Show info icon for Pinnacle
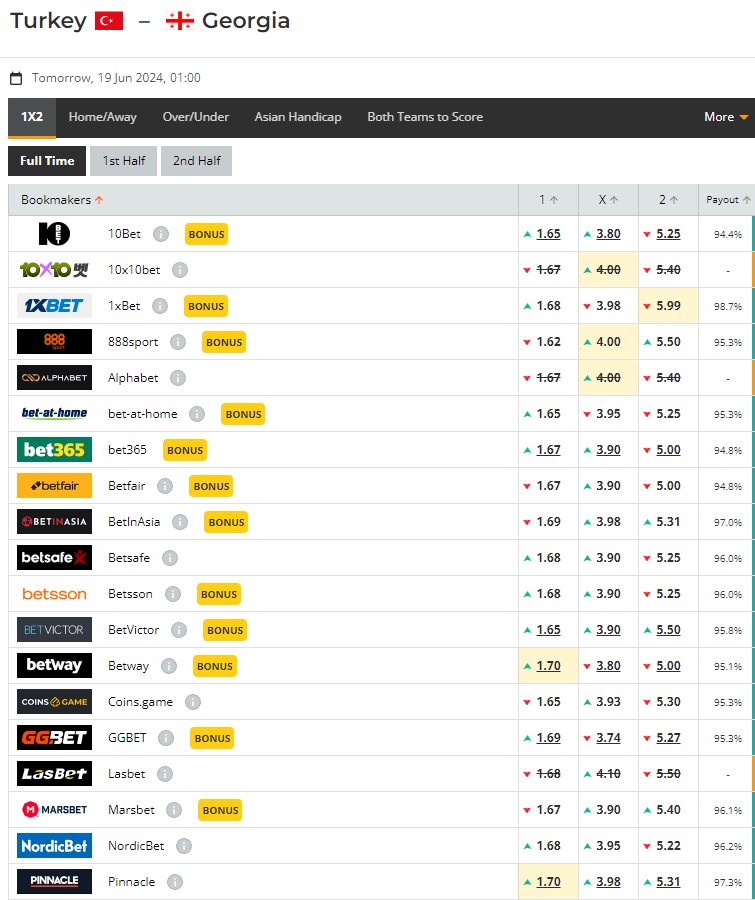 tap(175, 882)
